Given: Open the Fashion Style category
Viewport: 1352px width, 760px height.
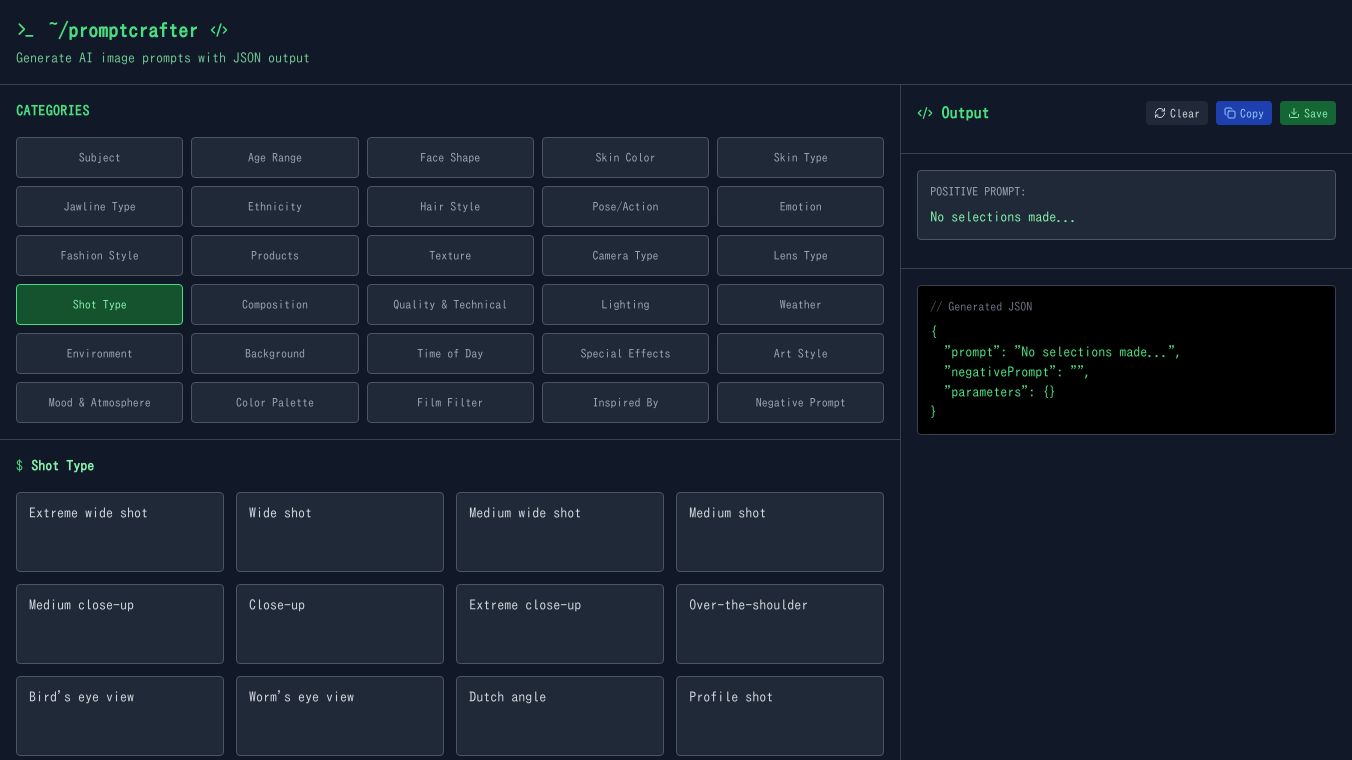Looking at the screenshot, I should pyautogui.click(x=99, y=255).
